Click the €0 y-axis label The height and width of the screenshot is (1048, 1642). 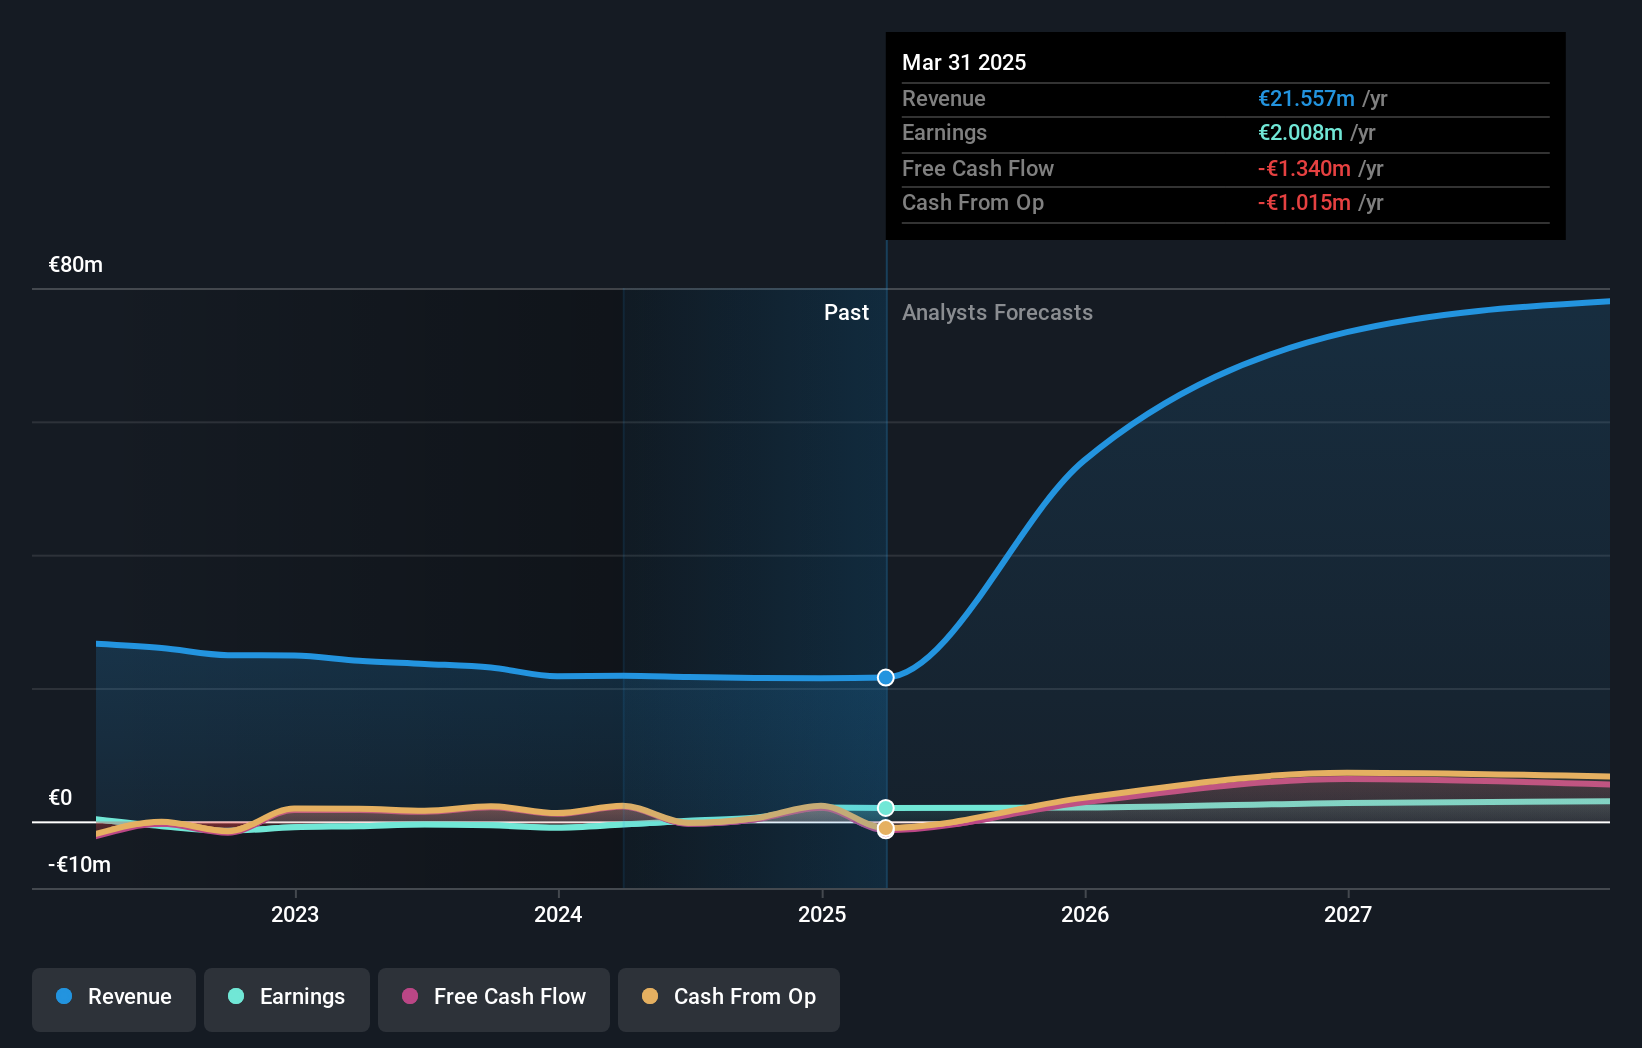tap(61, 798)
